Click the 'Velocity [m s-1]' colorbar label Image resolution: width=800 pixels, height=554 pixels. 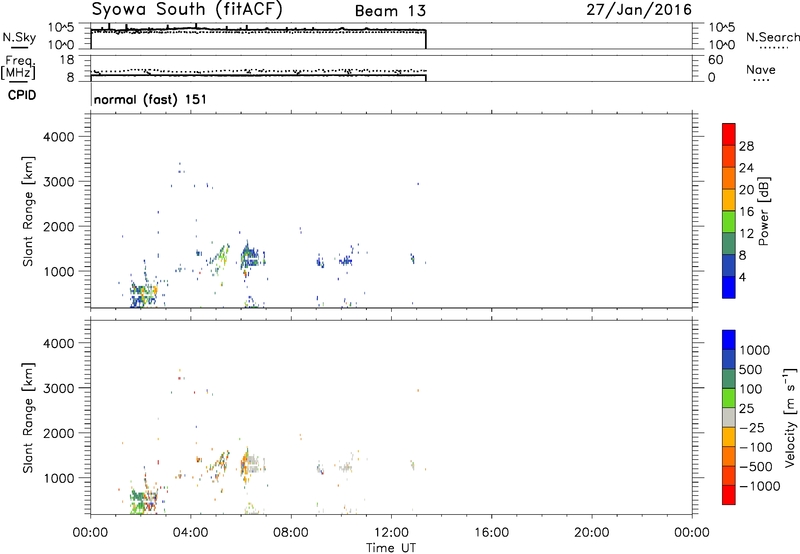790,417
